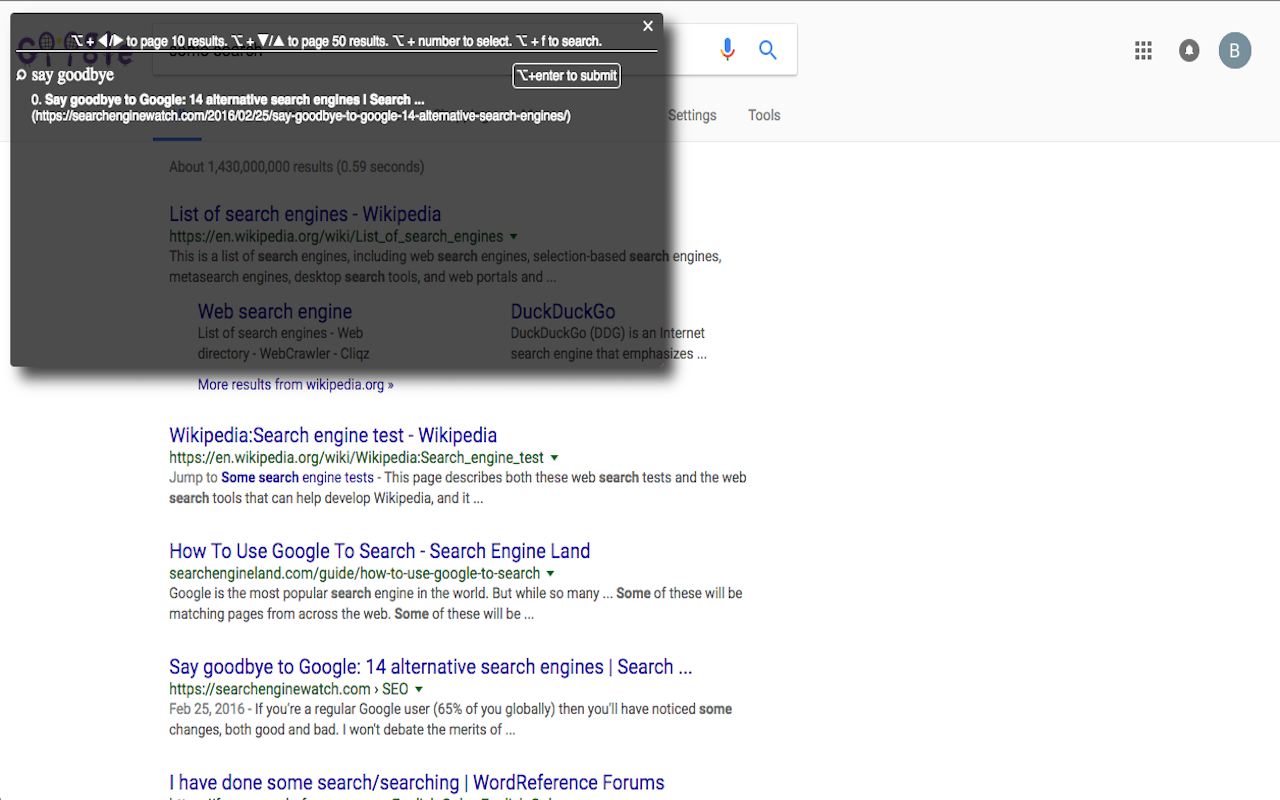Click the overlay keyboard shortcut hint text
1280x800 pixels.
336,41
